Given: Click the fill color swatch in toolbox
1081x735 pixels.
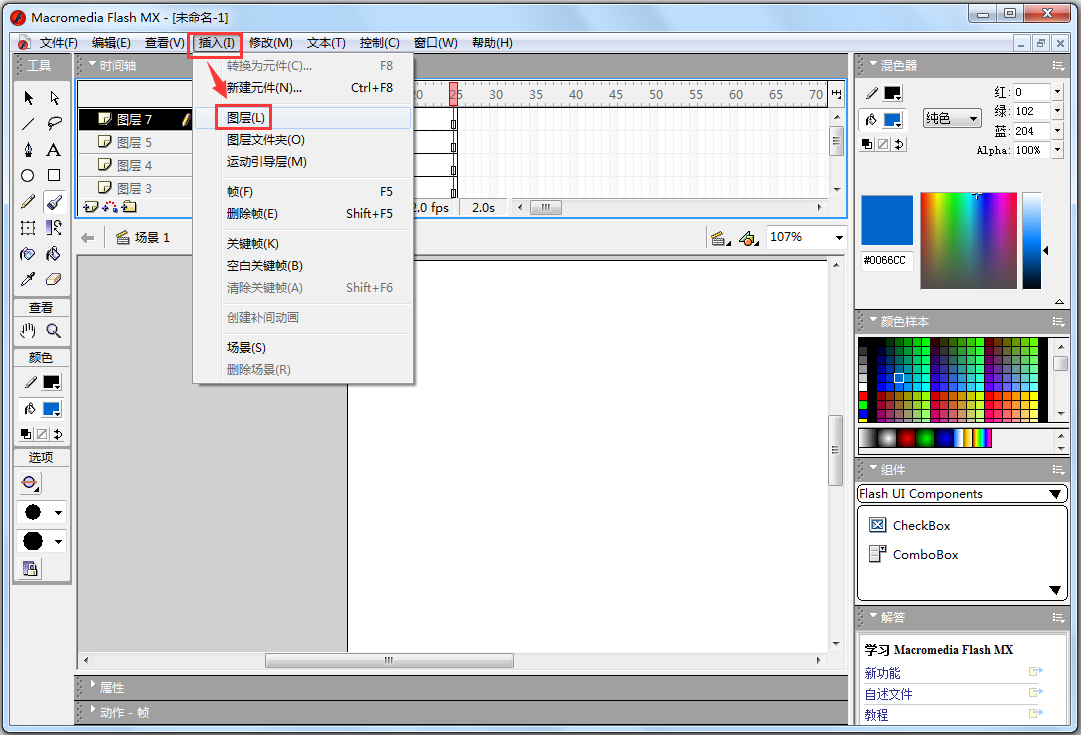Looking at the screenshot, I should click(52, 409).
